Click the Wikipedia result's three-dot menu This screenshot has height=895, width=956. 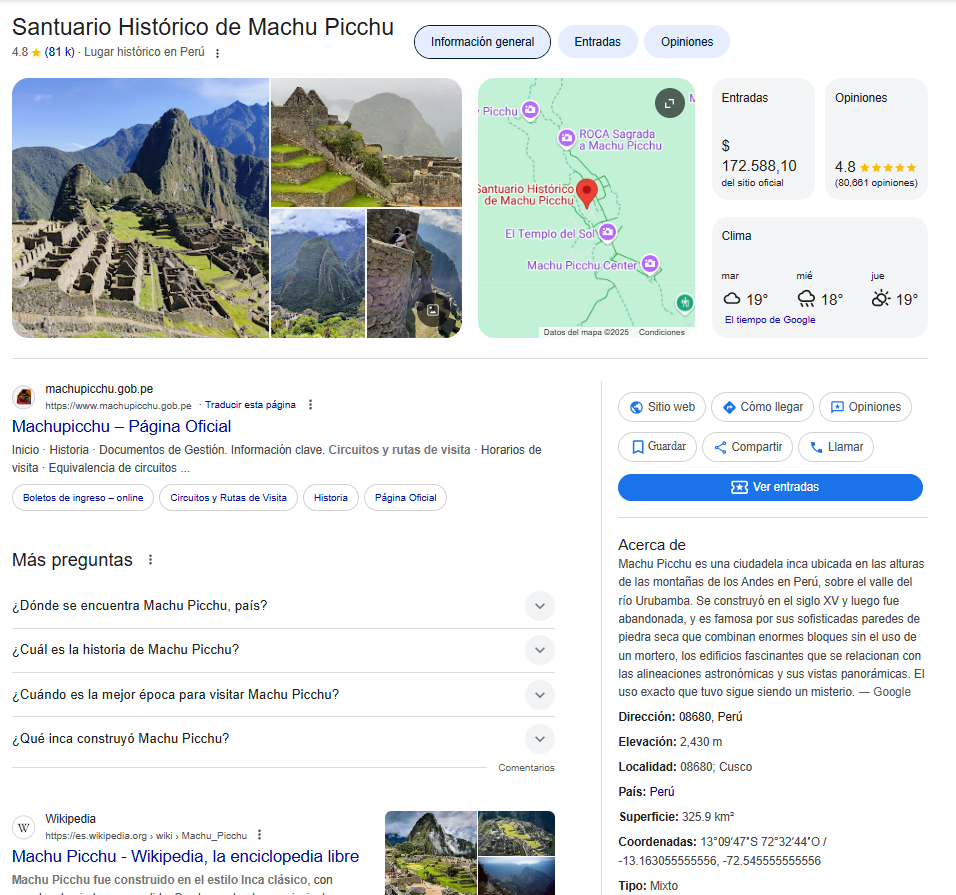point(260,835)
